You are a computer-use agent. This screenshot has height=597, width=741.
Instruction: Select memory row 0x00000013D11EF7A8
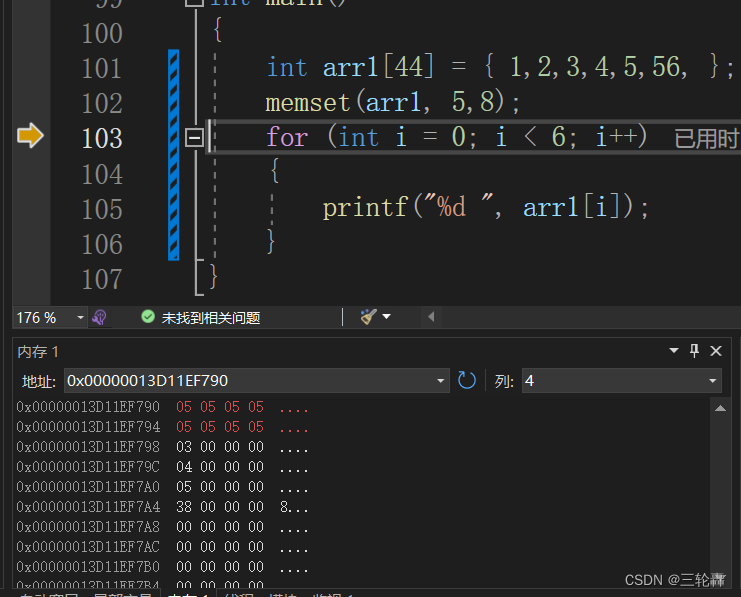(x=163, y=527)
